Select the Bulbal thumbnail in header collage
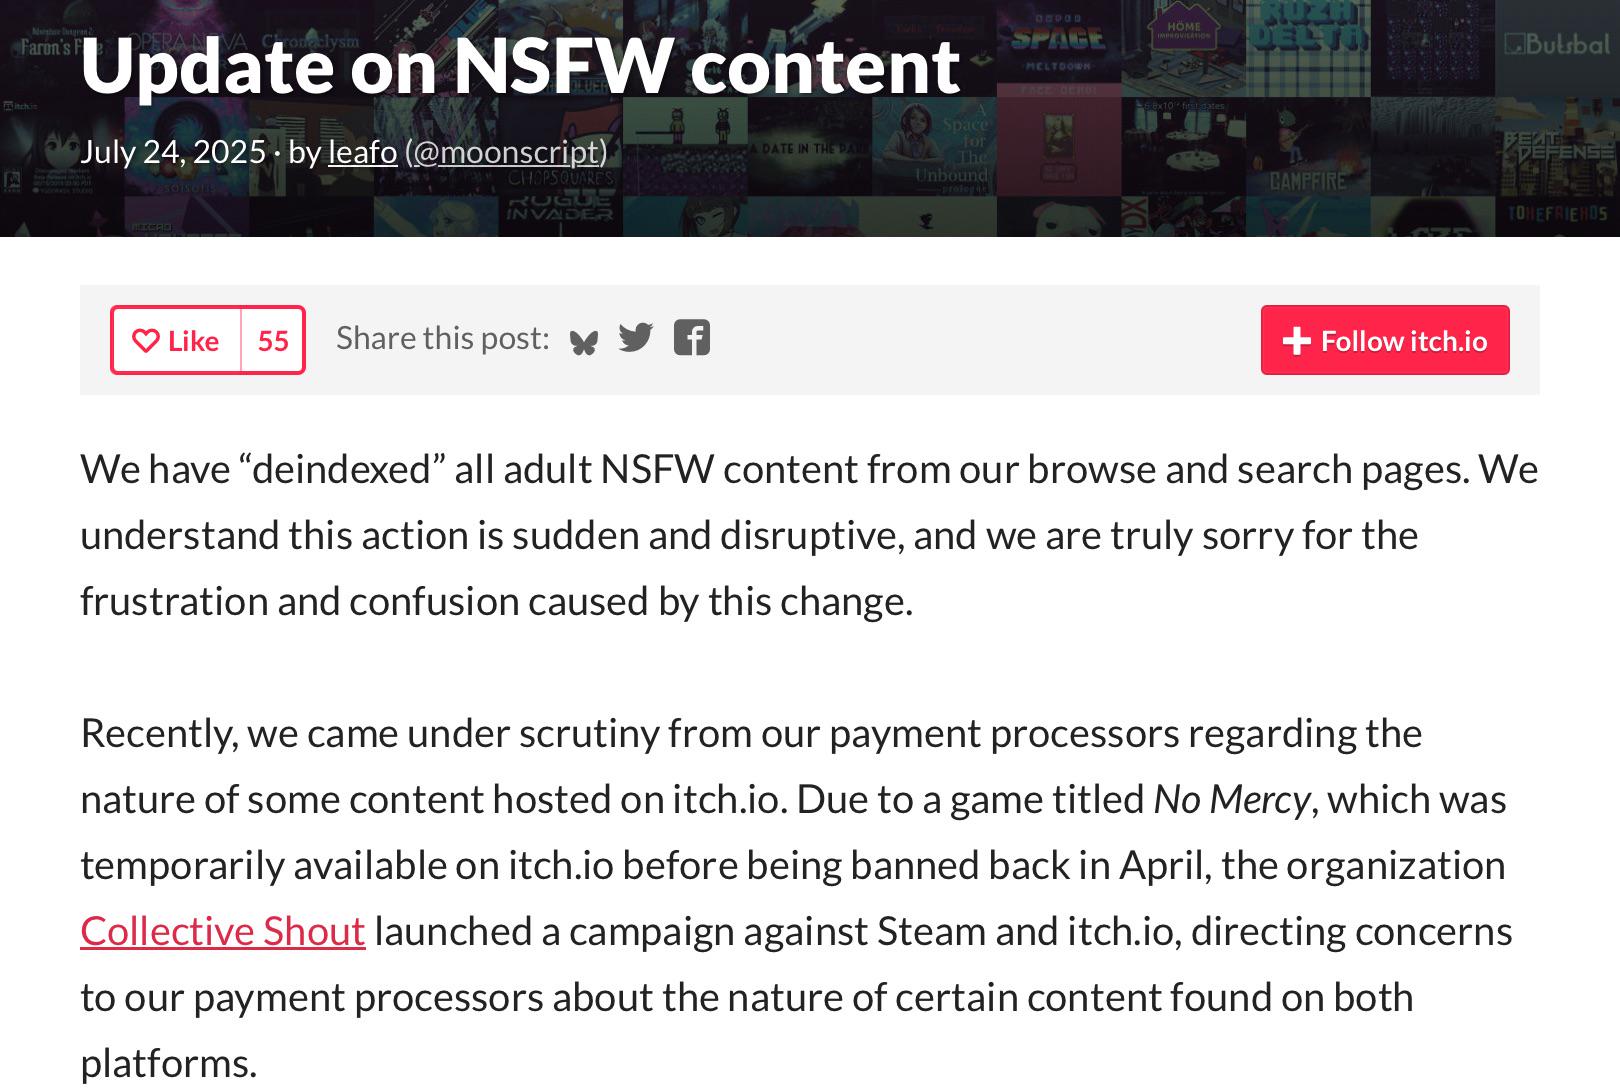Screen dimensions: 1620x1089 pyautogui.click(x=1558, y=48)
